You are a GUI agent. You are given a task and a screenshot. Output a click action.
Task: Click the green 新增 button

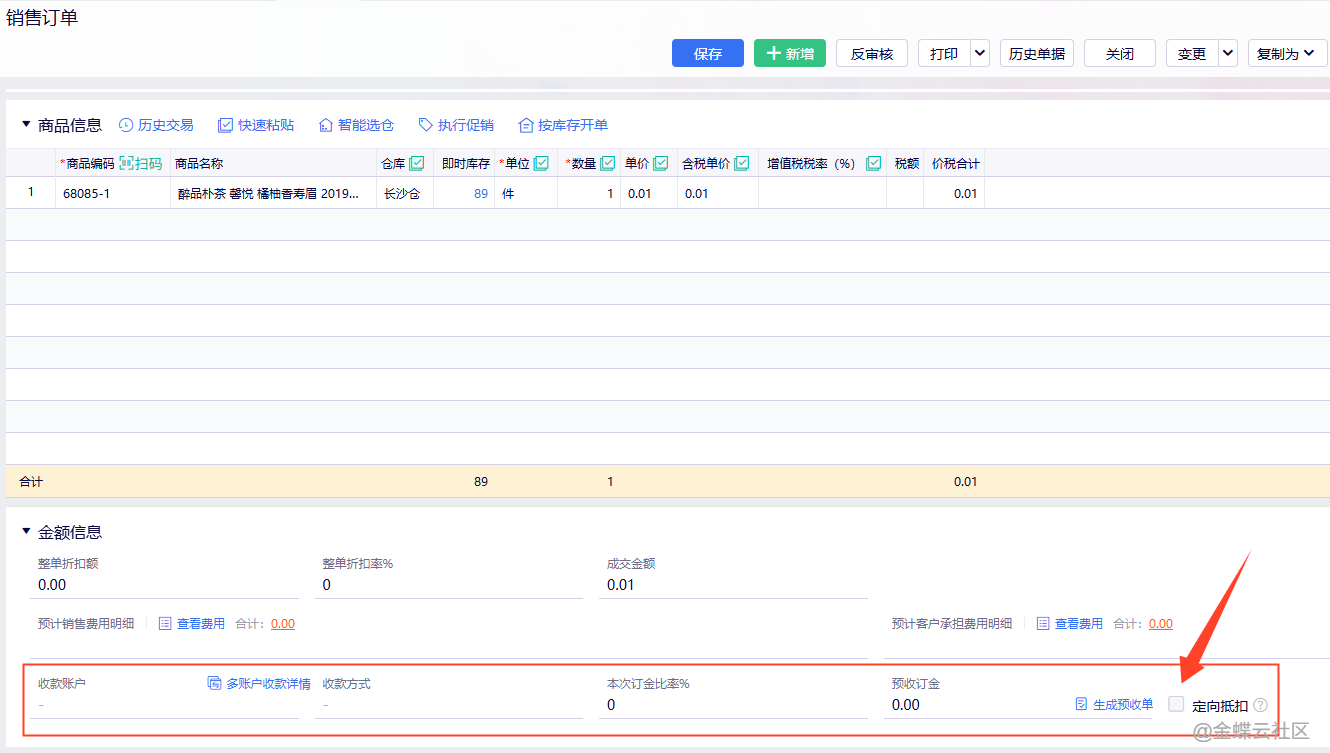[790, 54]
